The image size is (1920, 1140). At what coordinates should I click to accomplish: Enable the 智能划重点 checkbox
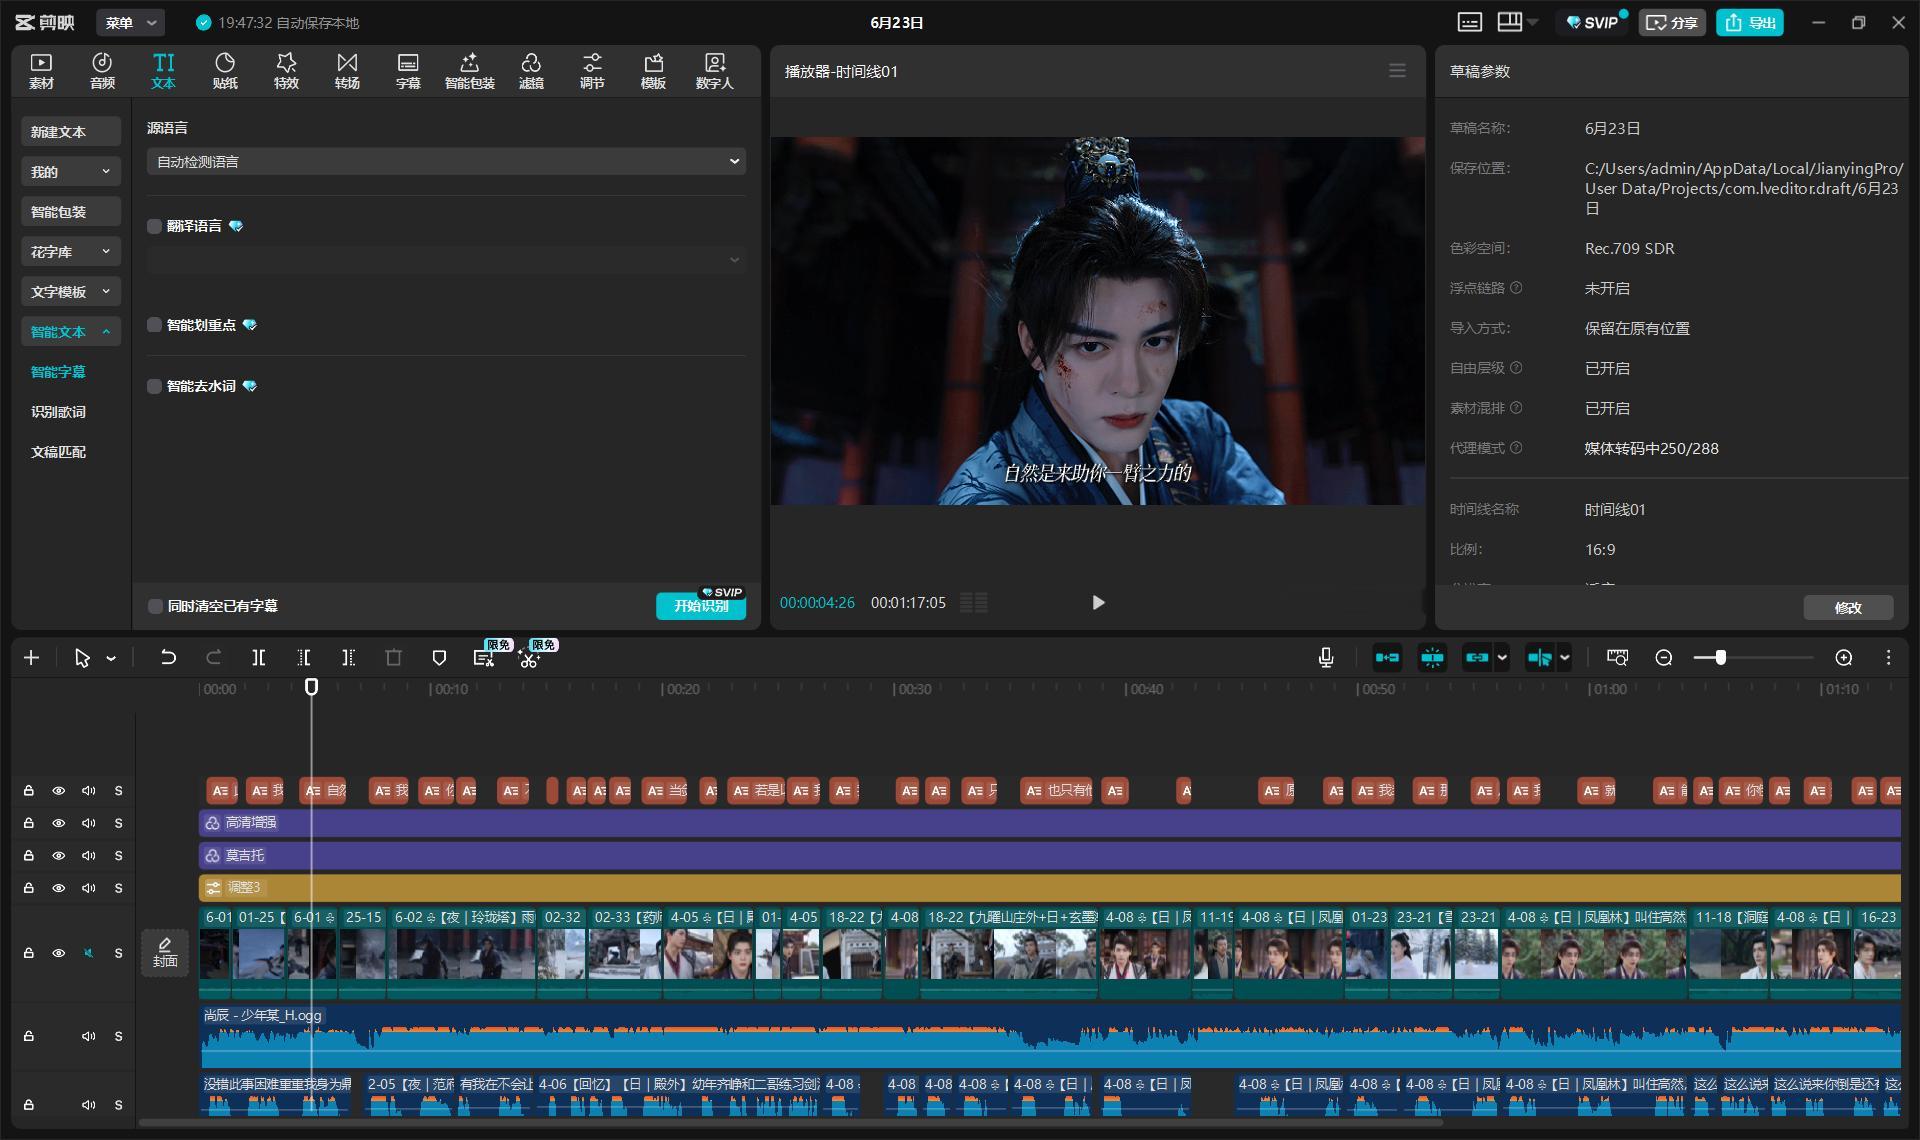tap(154, 325)
